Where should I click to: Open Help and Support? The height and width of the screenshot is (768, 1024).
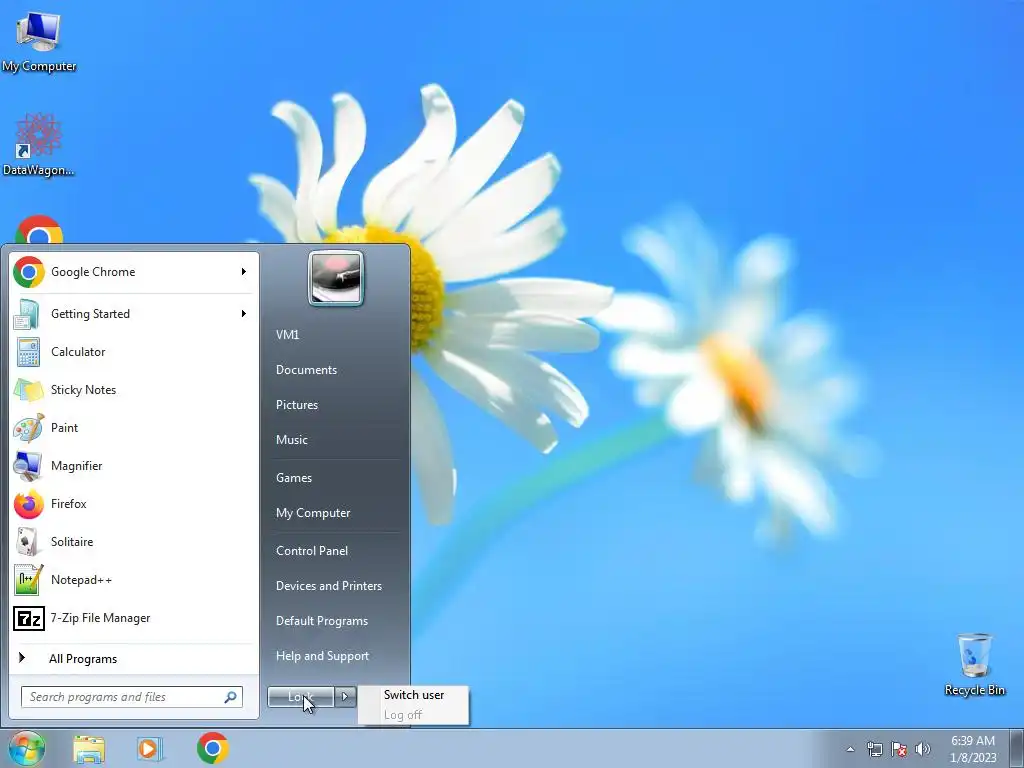323,656
